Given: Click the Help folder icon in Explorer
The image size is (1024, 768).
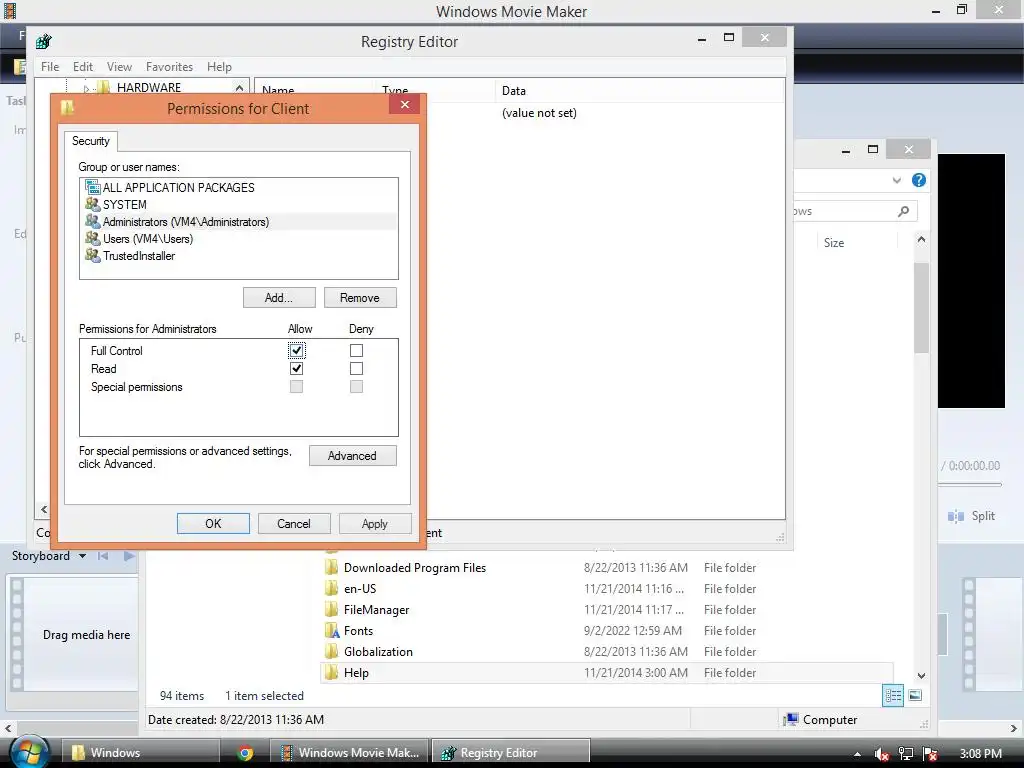Looking at the screenshot, I should 332,673.
